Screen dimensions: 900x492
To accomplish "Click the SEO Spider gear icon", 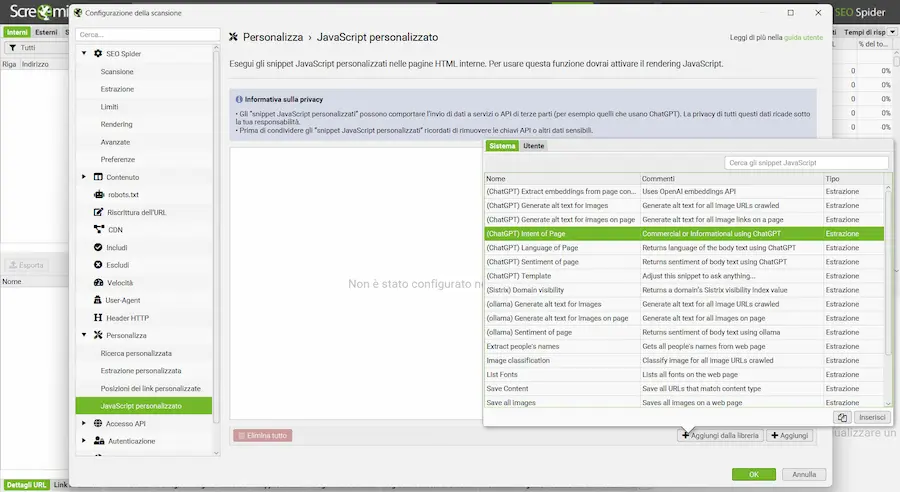I will click(x=98, y=53).
